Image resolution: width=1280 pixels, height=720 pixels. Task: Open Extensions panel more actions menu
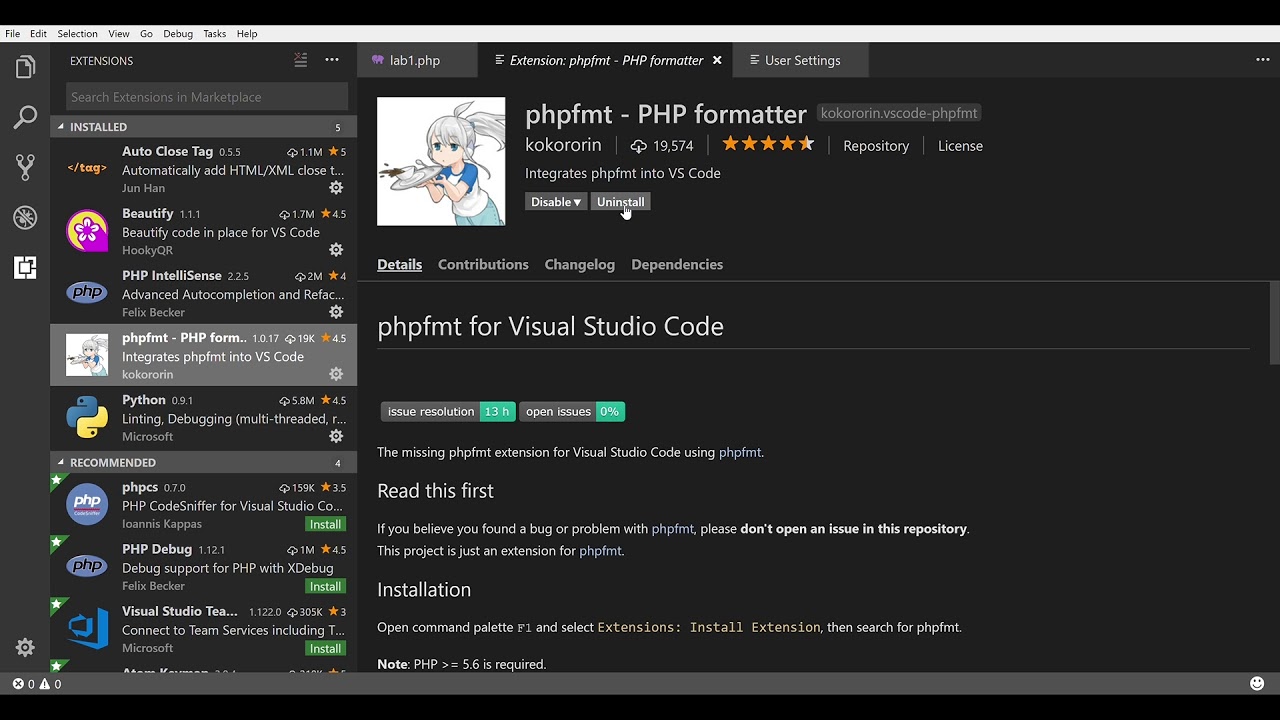tap(332, 60)
